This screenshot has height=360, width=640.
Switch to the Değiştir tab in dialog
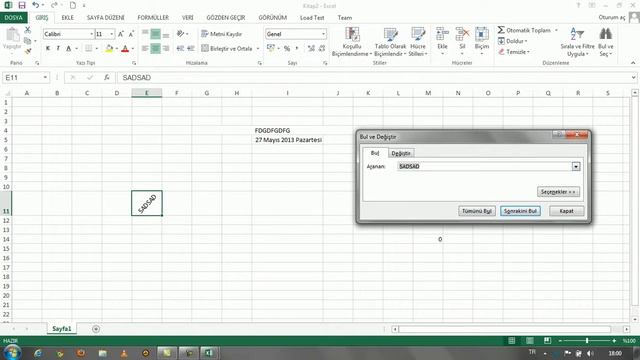point(401,153)
